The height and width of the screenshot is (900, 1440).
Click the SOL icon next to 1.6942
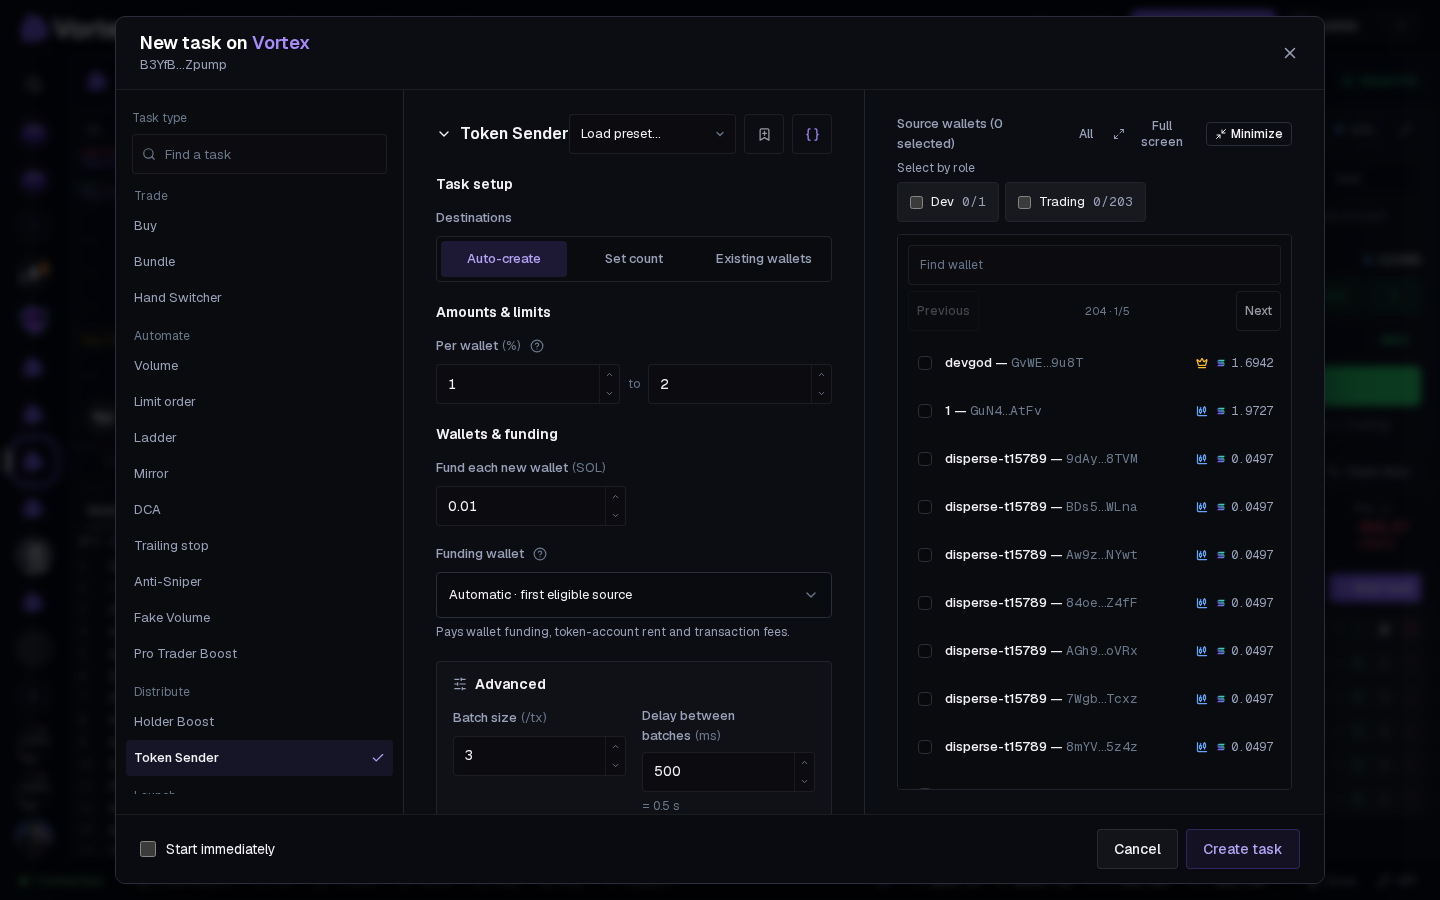tap(1221, 363)
